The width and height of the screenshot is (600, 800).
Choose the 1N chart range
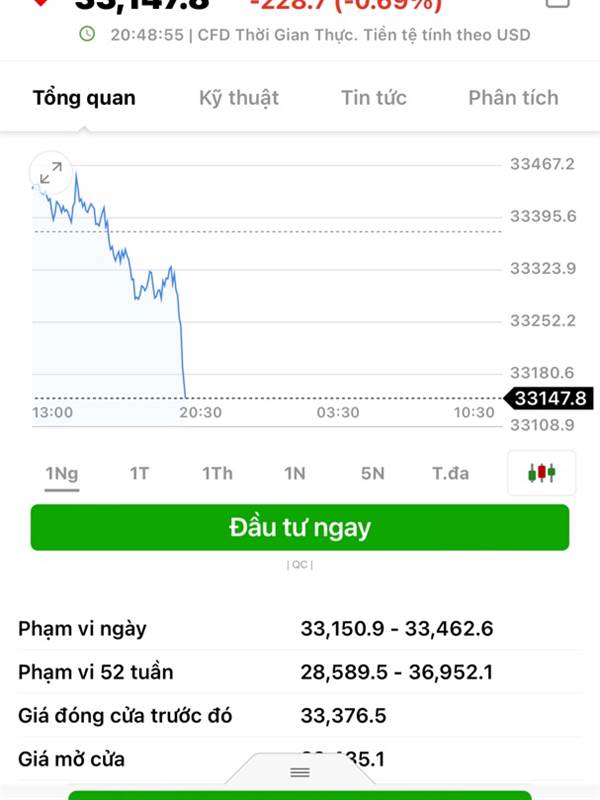click(x=295, y=473)
